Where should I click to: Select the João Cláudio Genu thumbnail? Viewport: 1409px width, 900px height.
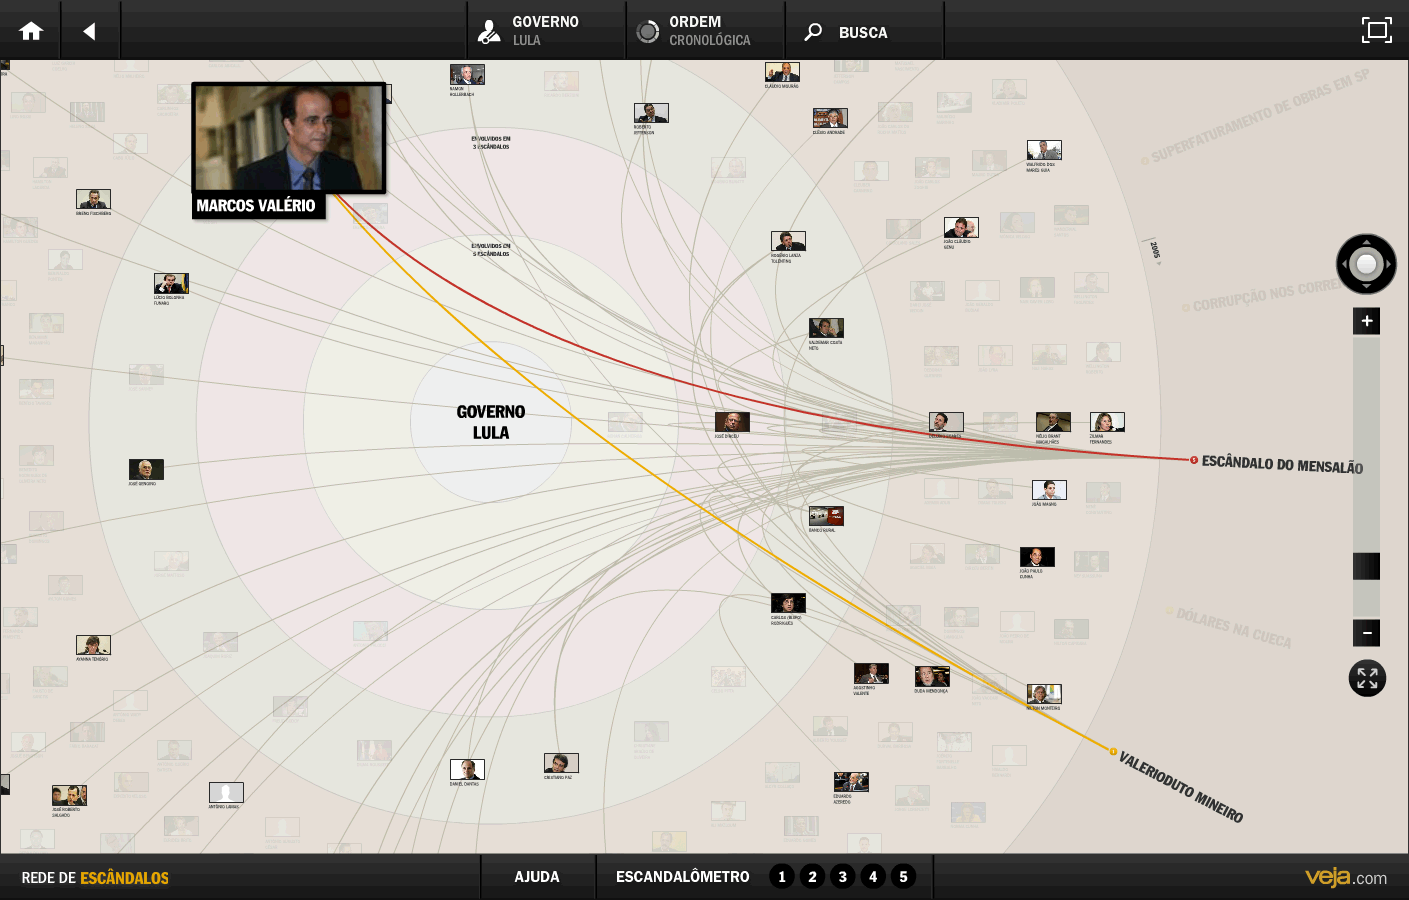[x=961, y=227]
